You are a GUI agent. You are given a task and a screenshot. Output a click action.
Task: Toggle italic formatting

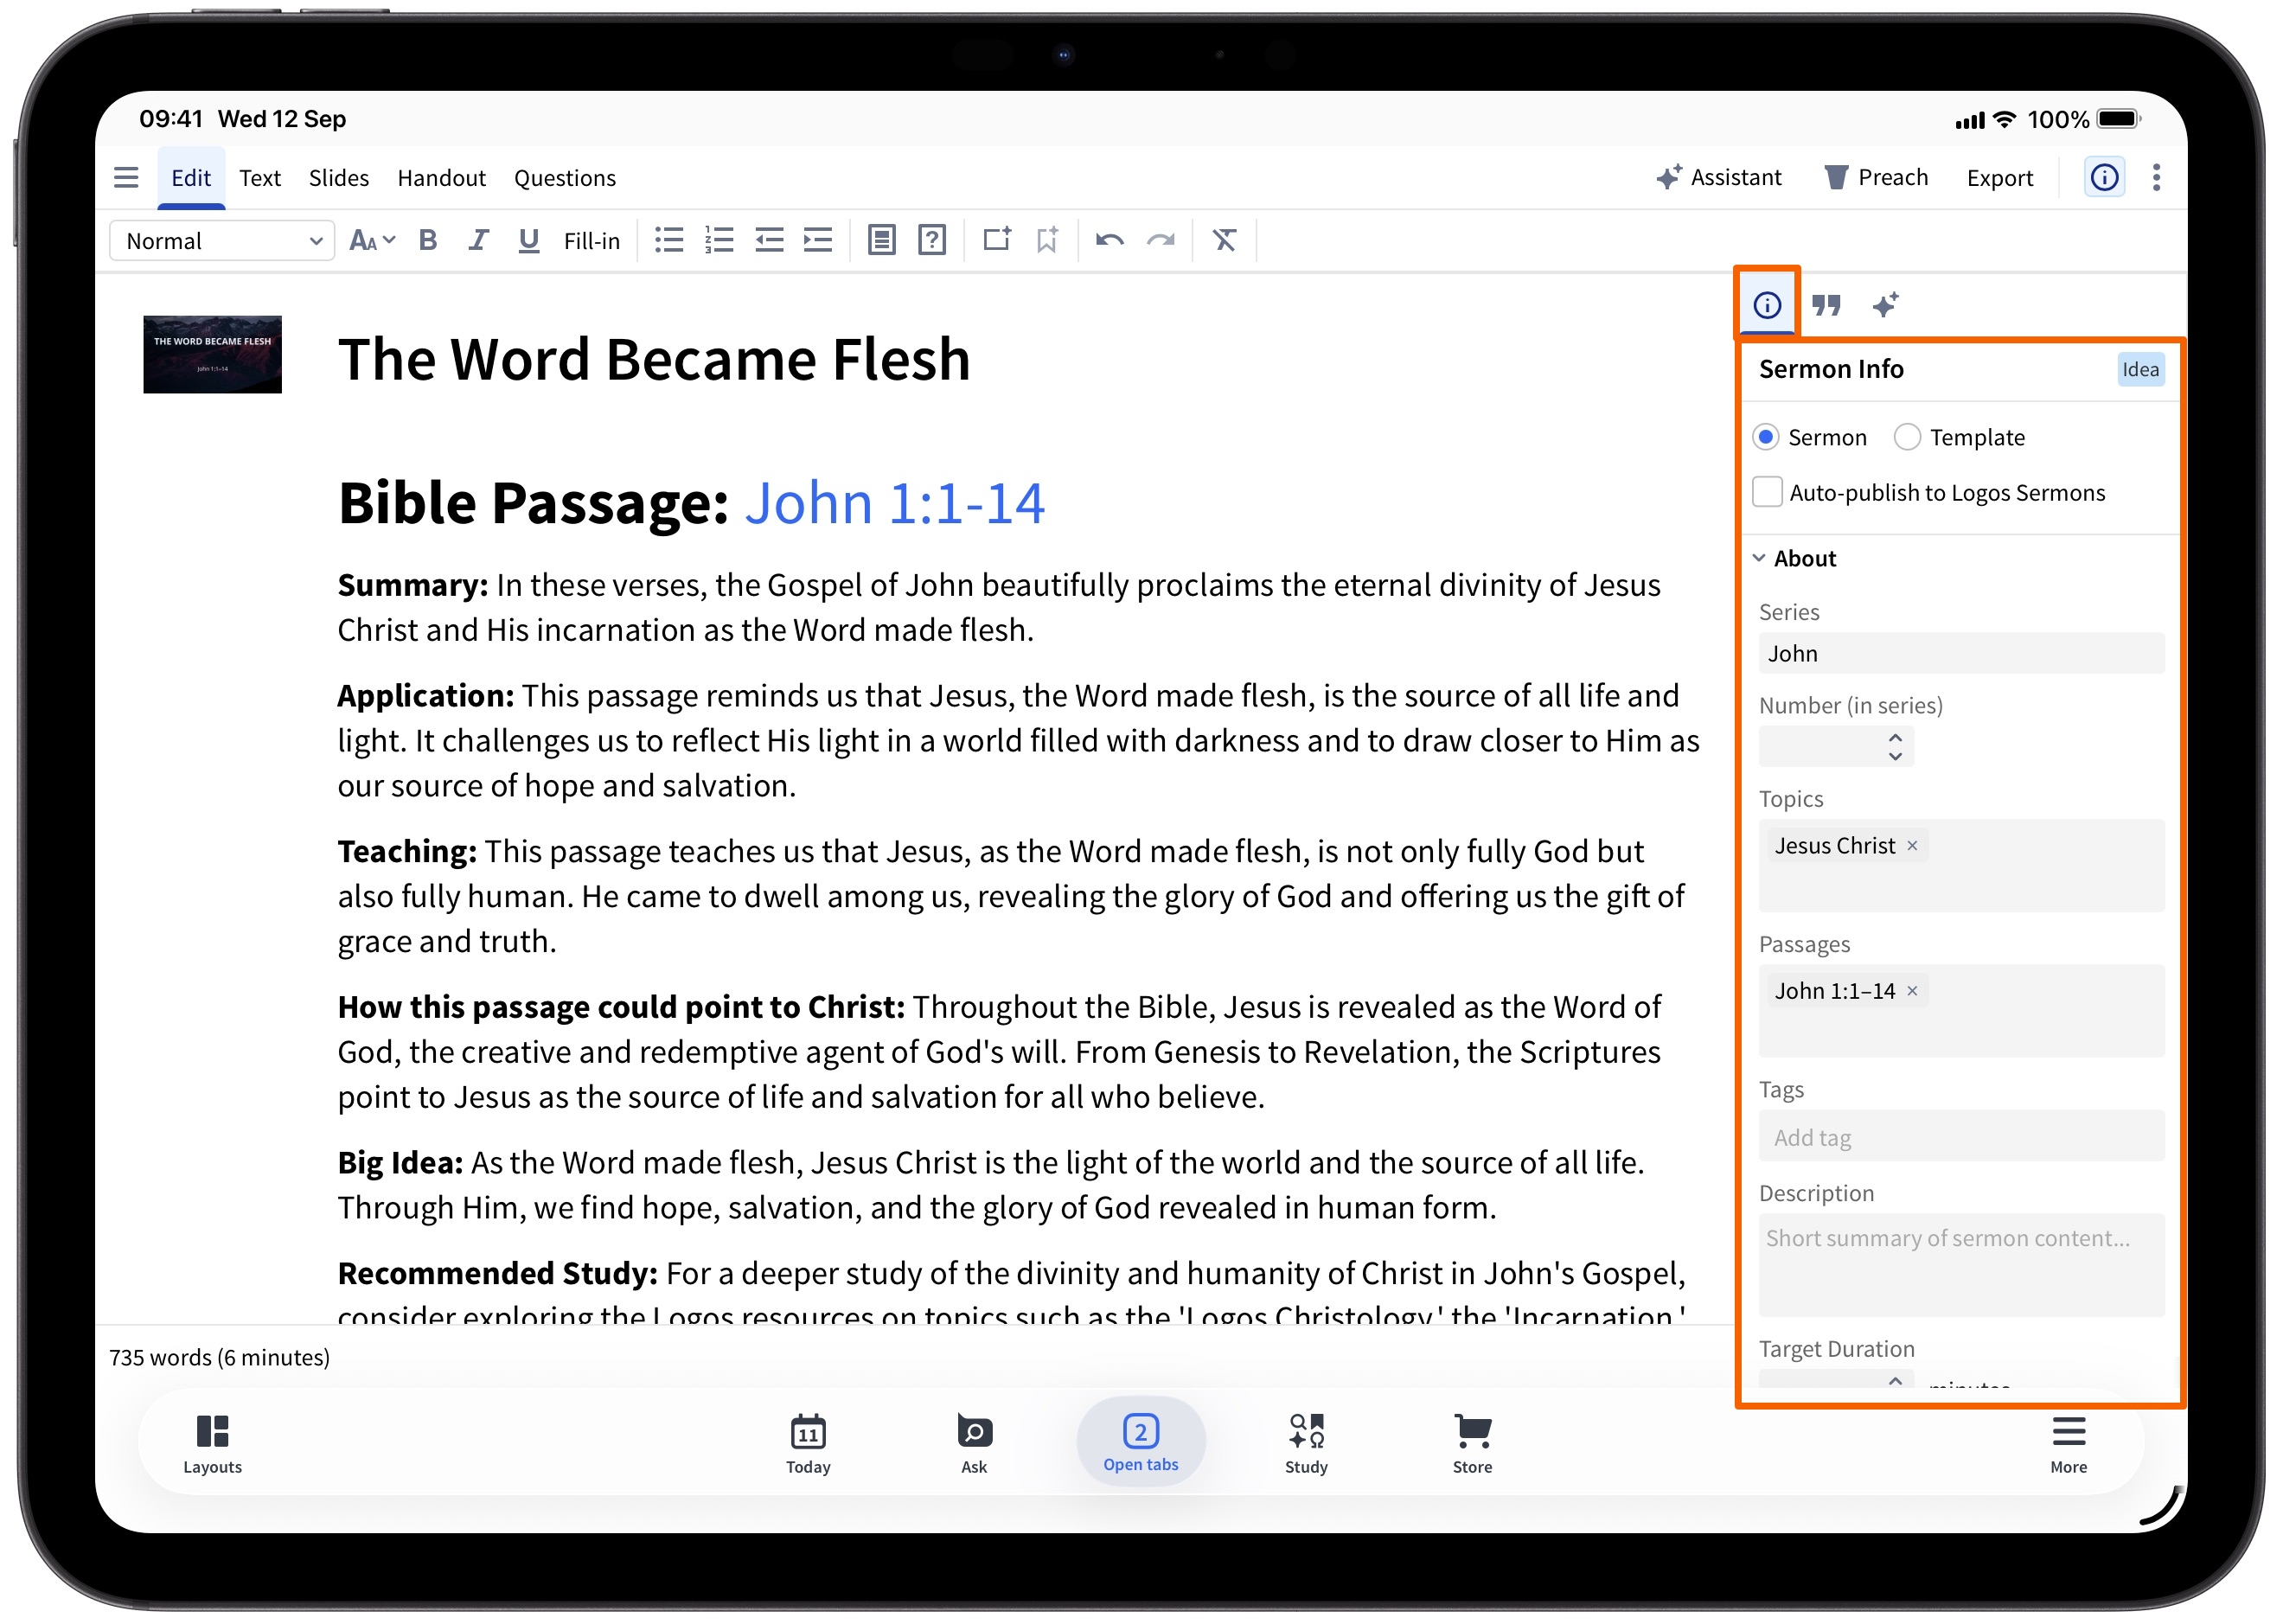pos(478,241)
